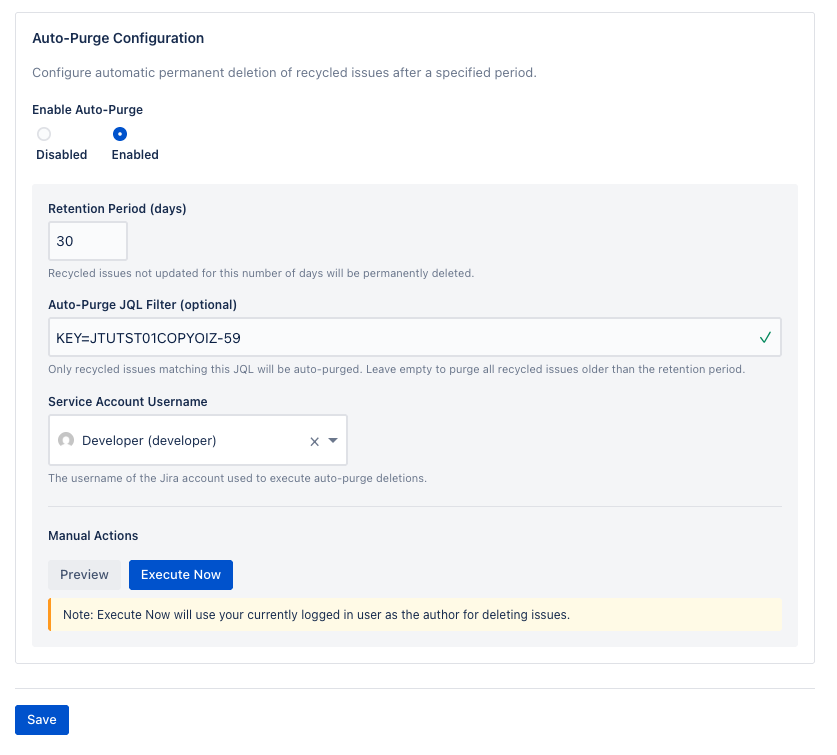Select the Enabled radio button
This screenshot has width=837, height=755.
pos(120,134)
